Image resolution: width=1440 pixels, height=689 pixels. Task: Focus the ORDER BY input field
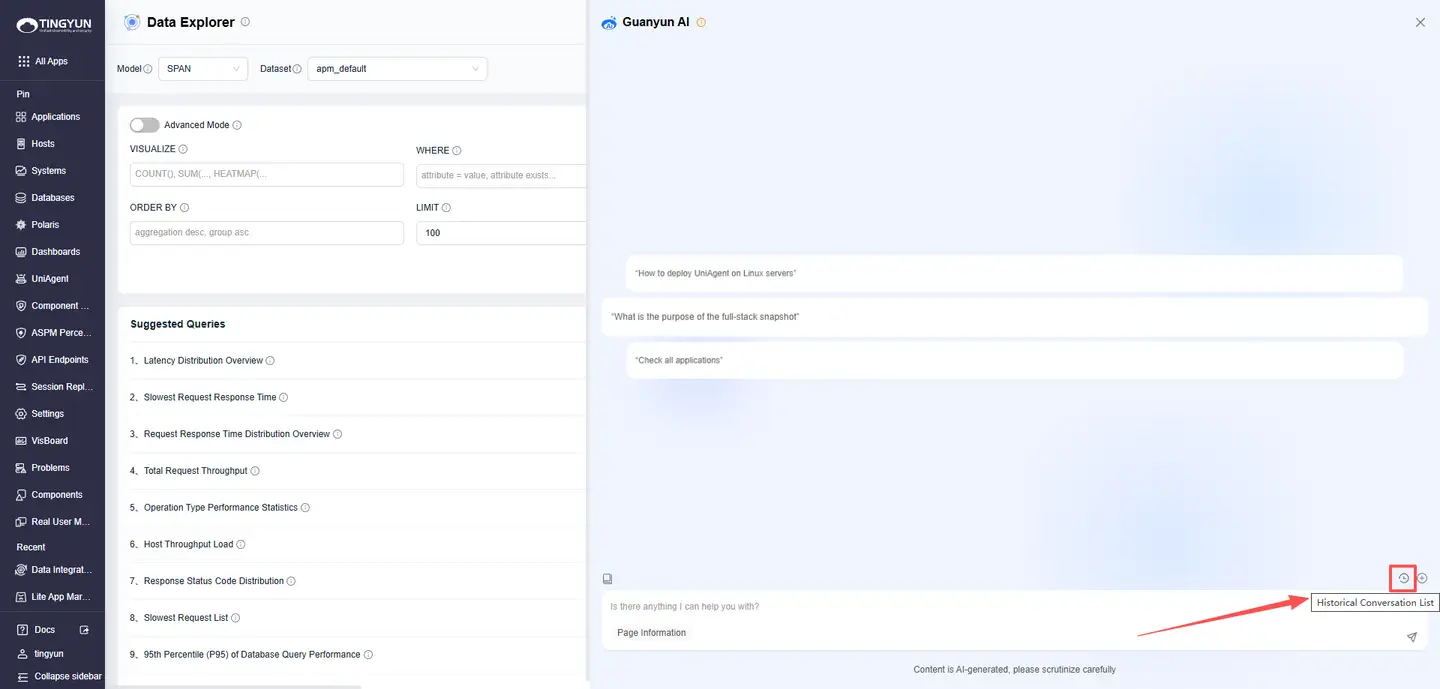pyautogui.click(x=266, y=233)
